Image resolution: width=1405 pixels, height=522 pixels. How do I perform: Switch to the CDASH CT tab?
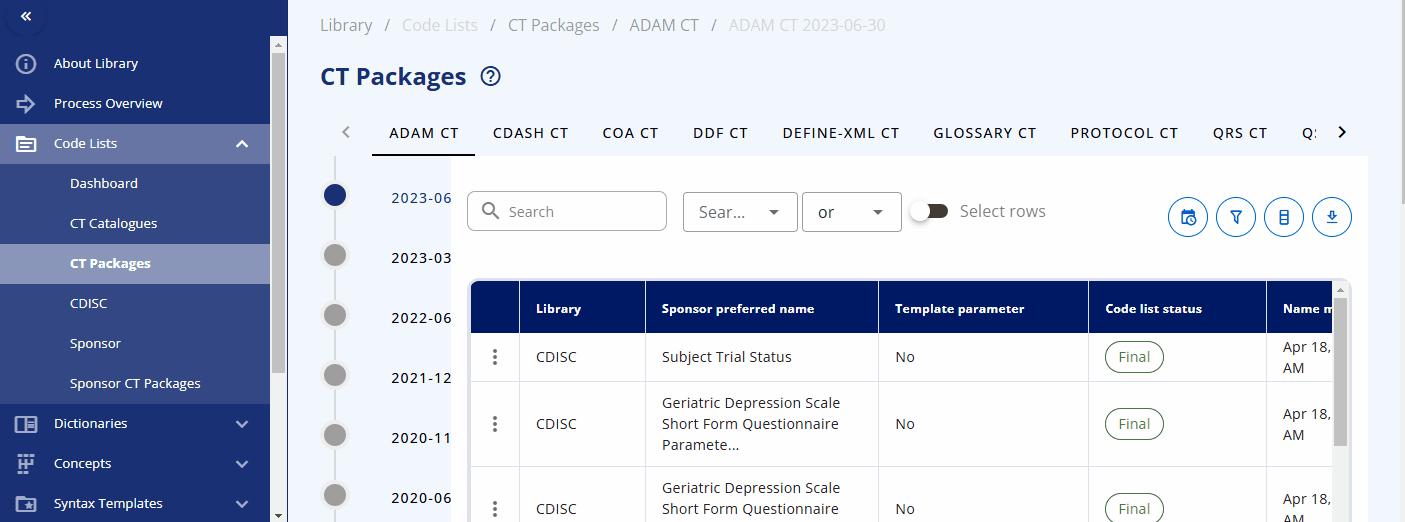(x=531, y=133)
